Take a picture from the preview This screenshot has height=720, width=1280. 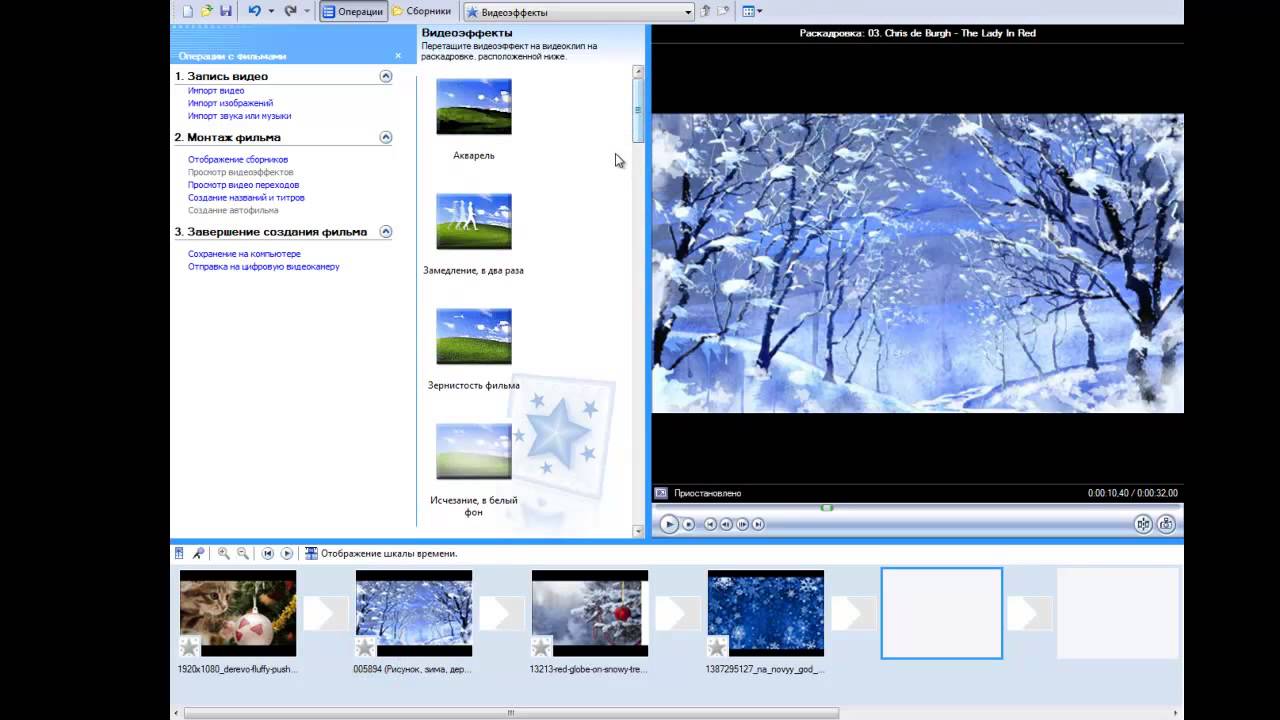coord(1166,524)
